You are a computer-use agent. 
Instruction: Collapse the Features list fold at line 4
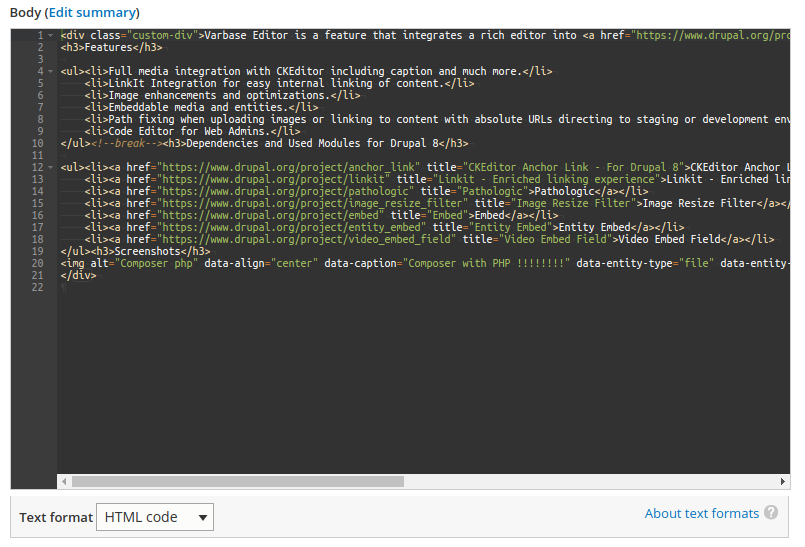pyautogui.click(x=50, y=72)
